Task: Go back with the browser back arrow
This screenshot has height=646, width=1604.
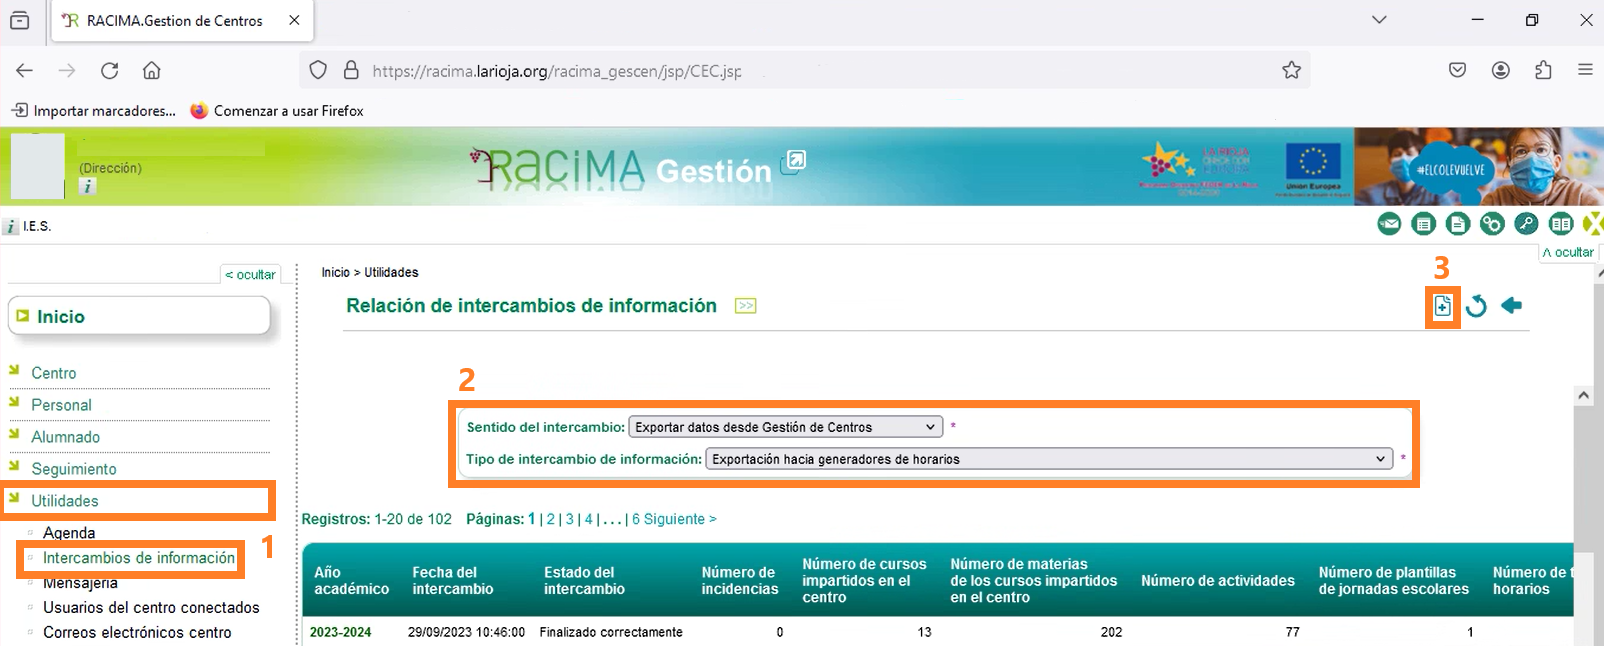Action: point(25,70)
